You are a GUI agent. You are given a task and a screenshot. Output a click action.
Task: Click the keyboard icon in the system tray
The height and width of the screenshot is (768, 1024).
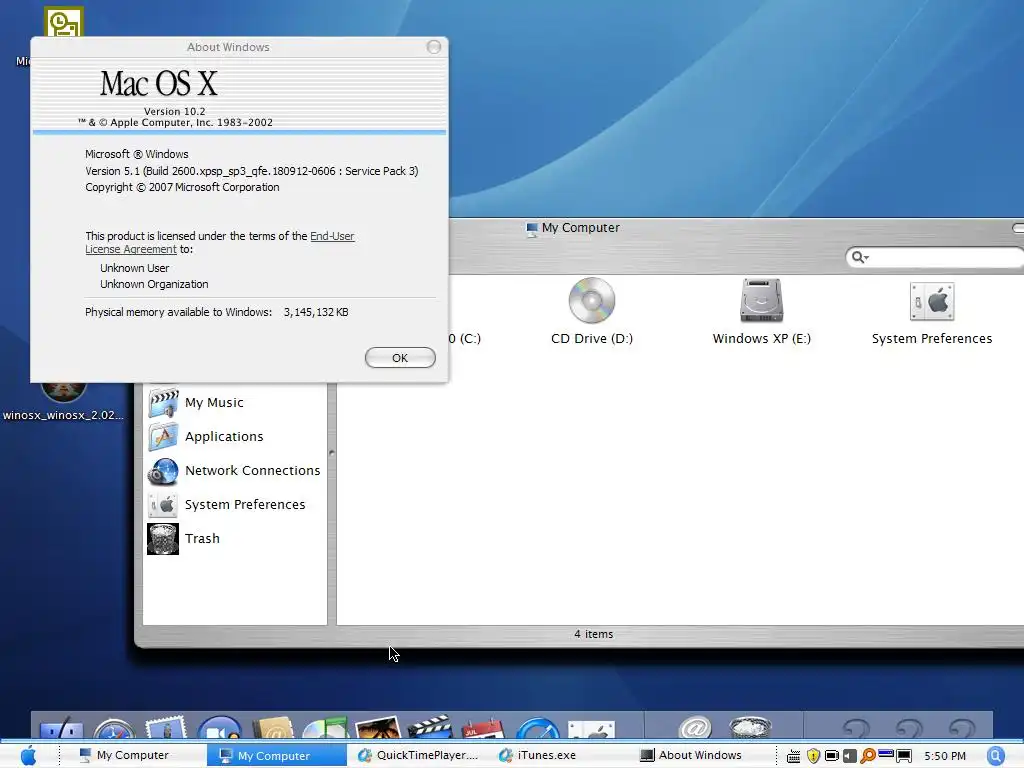(793, 756)
